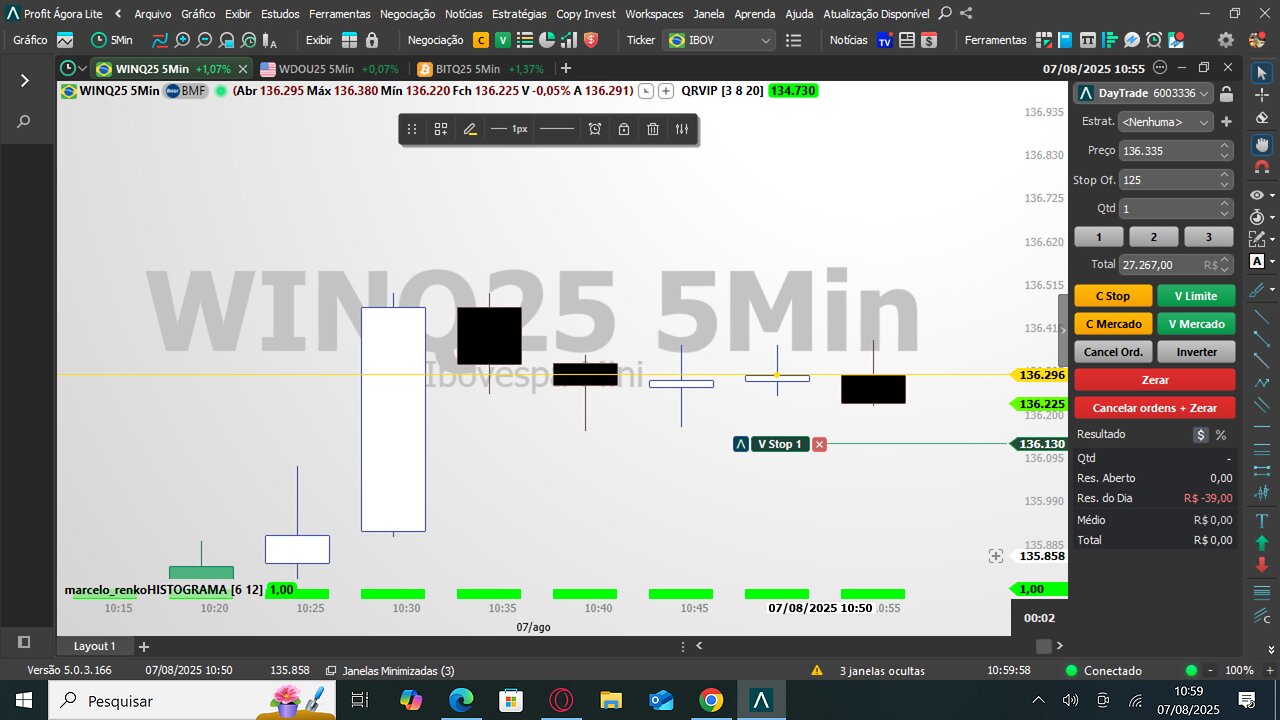The image size is (1280, 720).
Task: Select the hand pan tool
Action: (1261, 144)
